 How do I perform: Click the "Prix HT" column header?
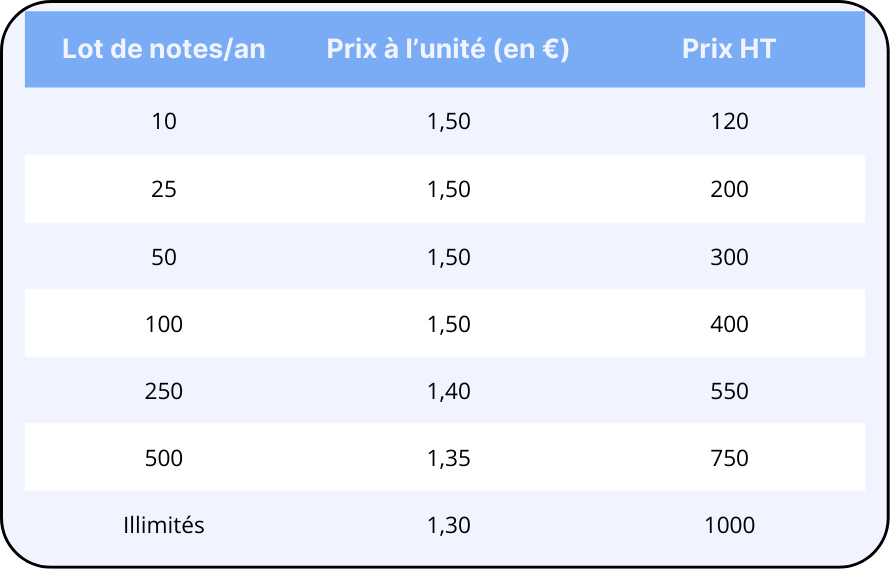click(729, 49)
